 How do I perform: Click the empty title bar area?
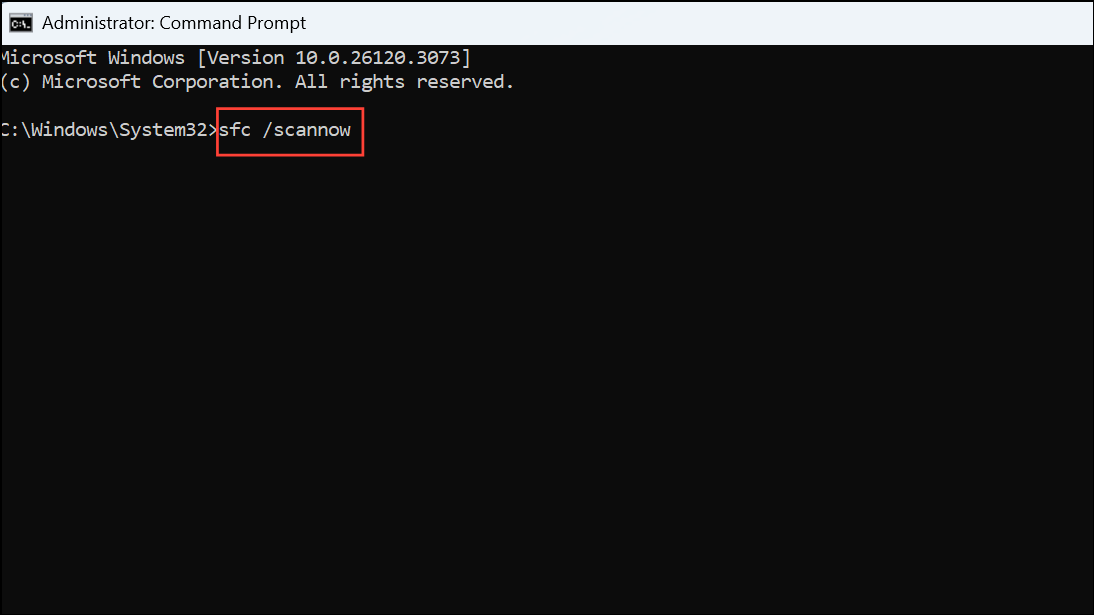tap(698, 23)
